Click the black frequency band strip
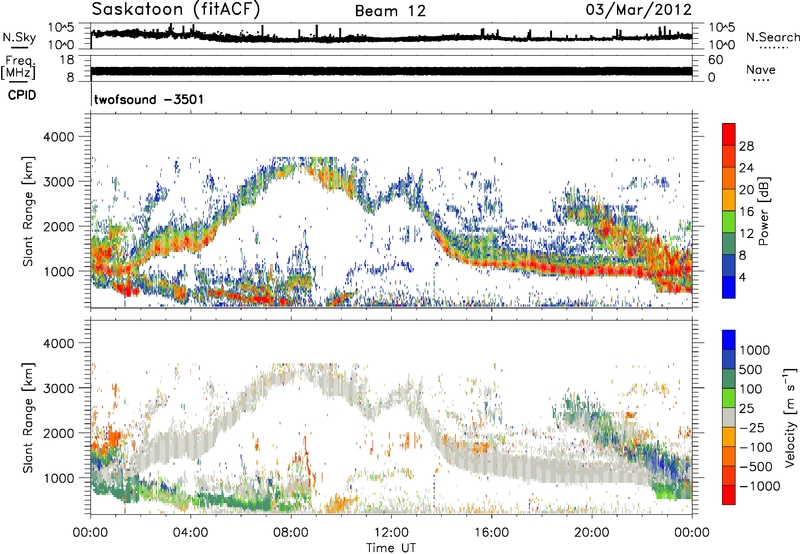800x554 pixels. 391,71
